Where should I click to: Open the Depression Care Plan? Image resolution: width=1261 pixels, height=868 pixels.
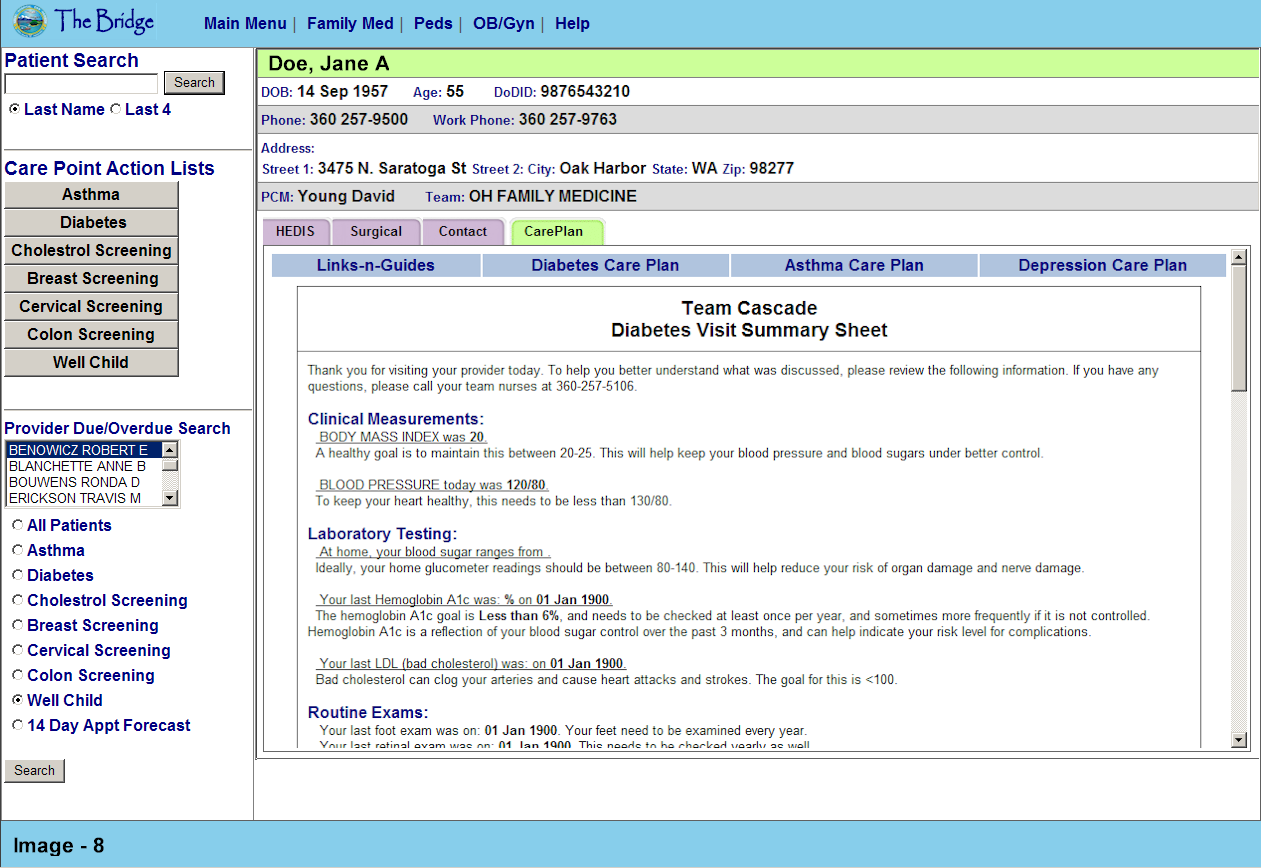click(x=1103, y=265)
